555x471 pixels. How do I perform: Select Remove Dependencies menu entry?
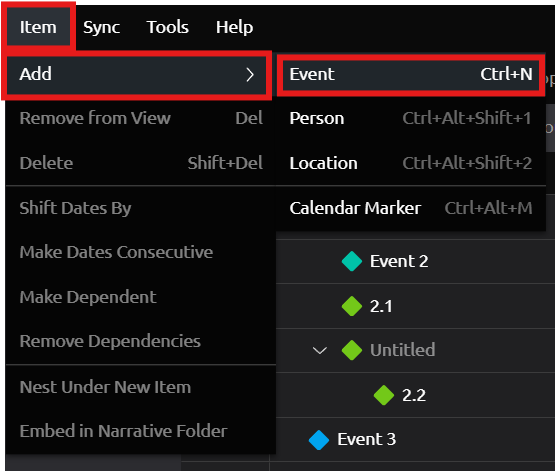tap(141, 341)
